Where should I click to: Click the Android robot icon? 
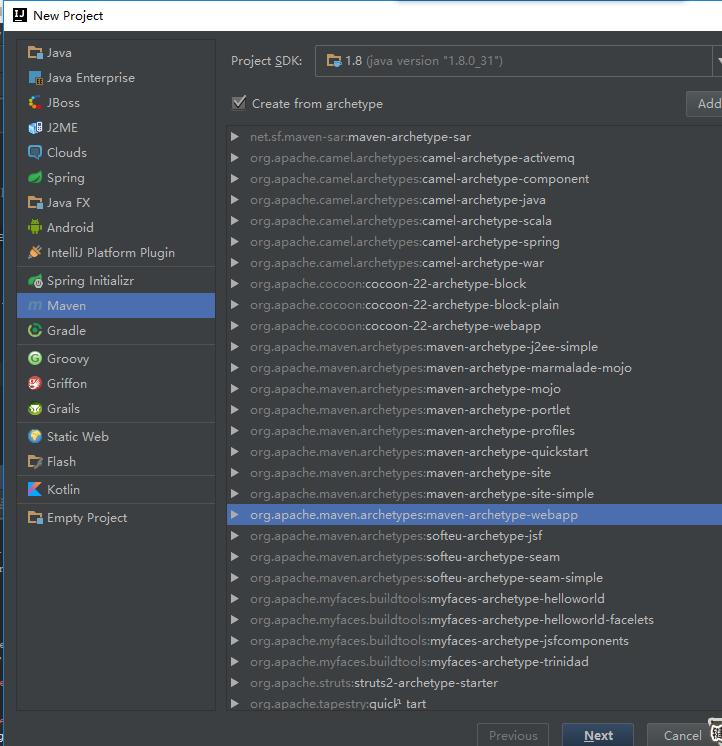tap(35, 227)
